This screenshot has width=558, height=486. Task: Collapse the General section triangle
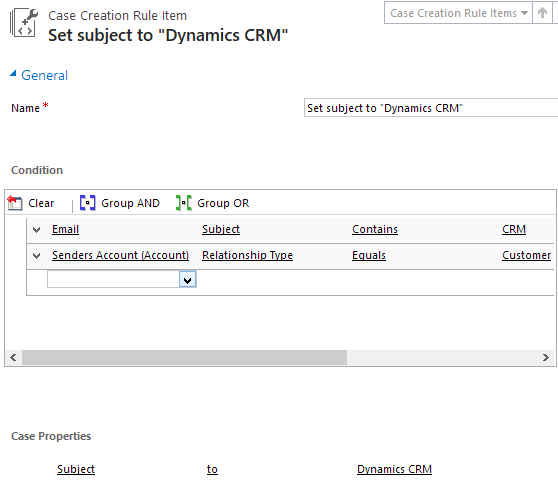(13, 74)
